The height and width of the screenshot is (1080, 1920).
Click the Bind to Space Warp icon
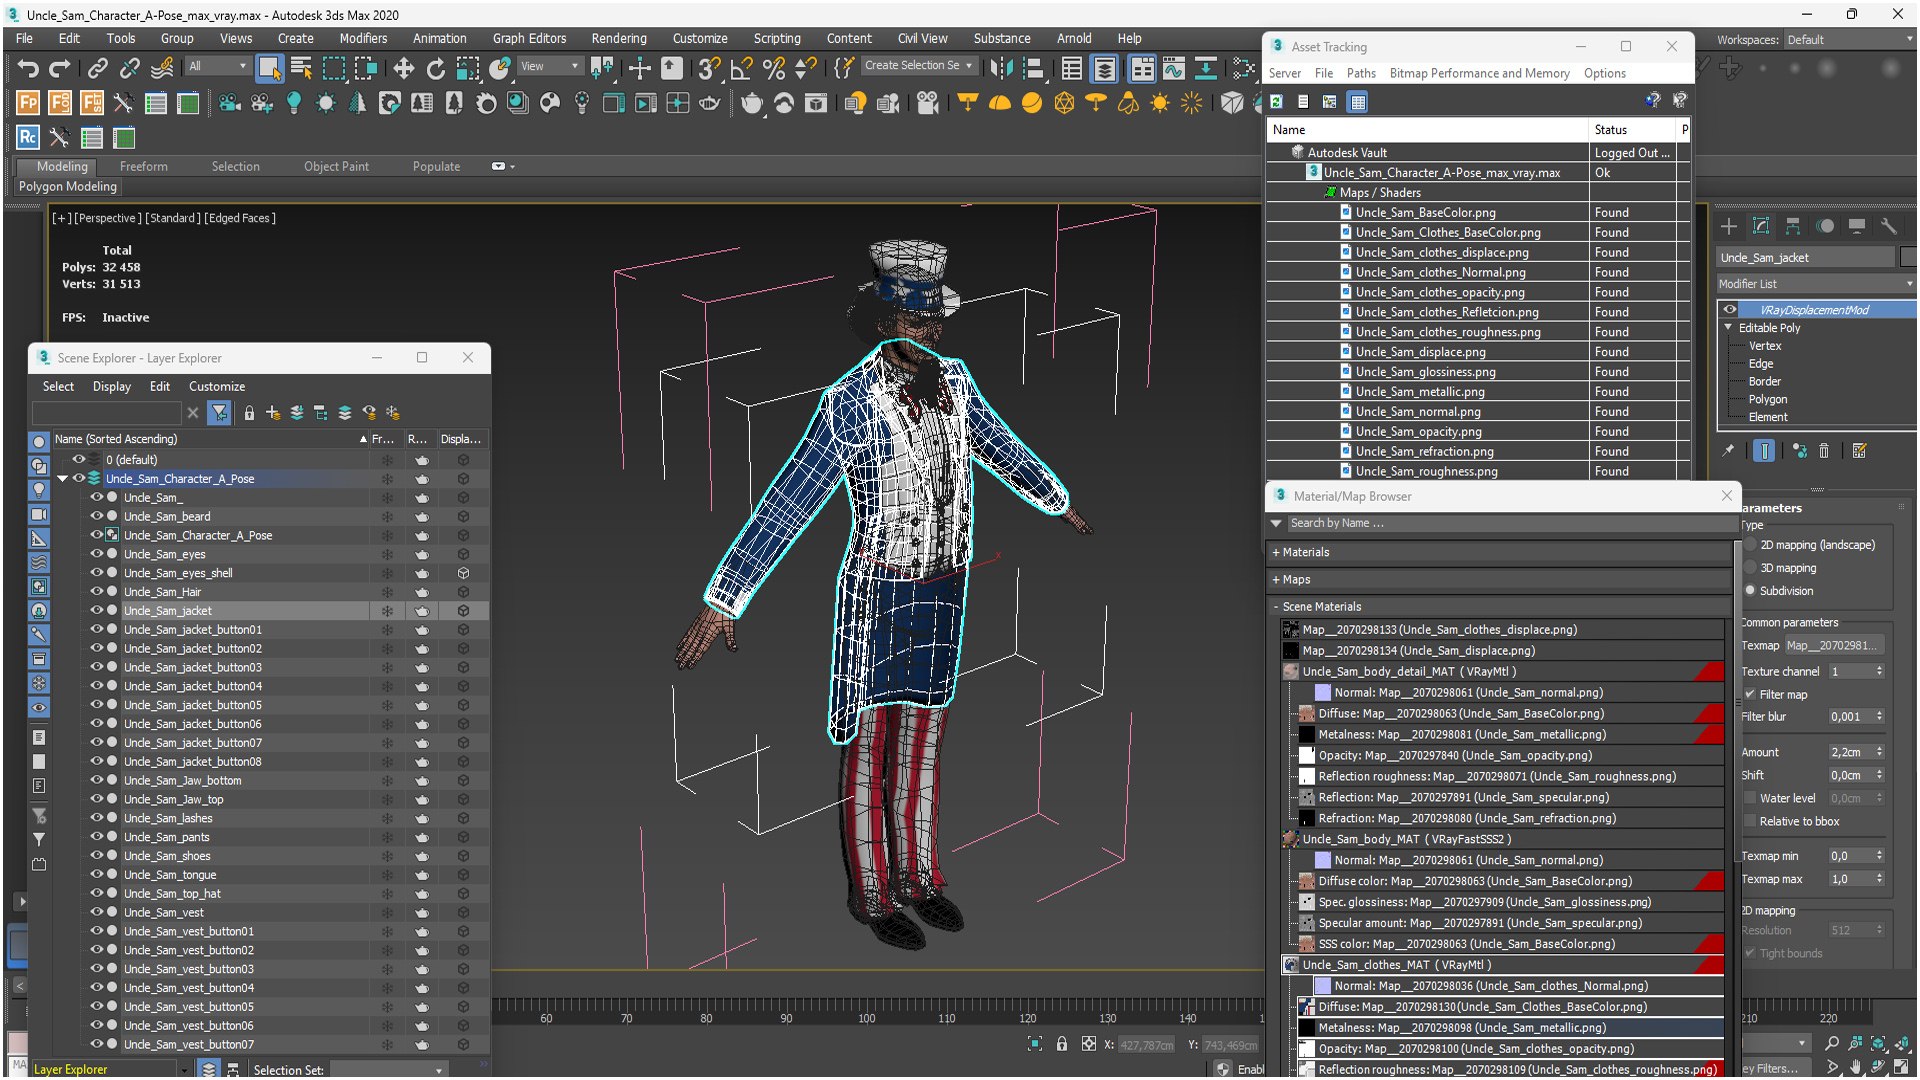(162, 68)
